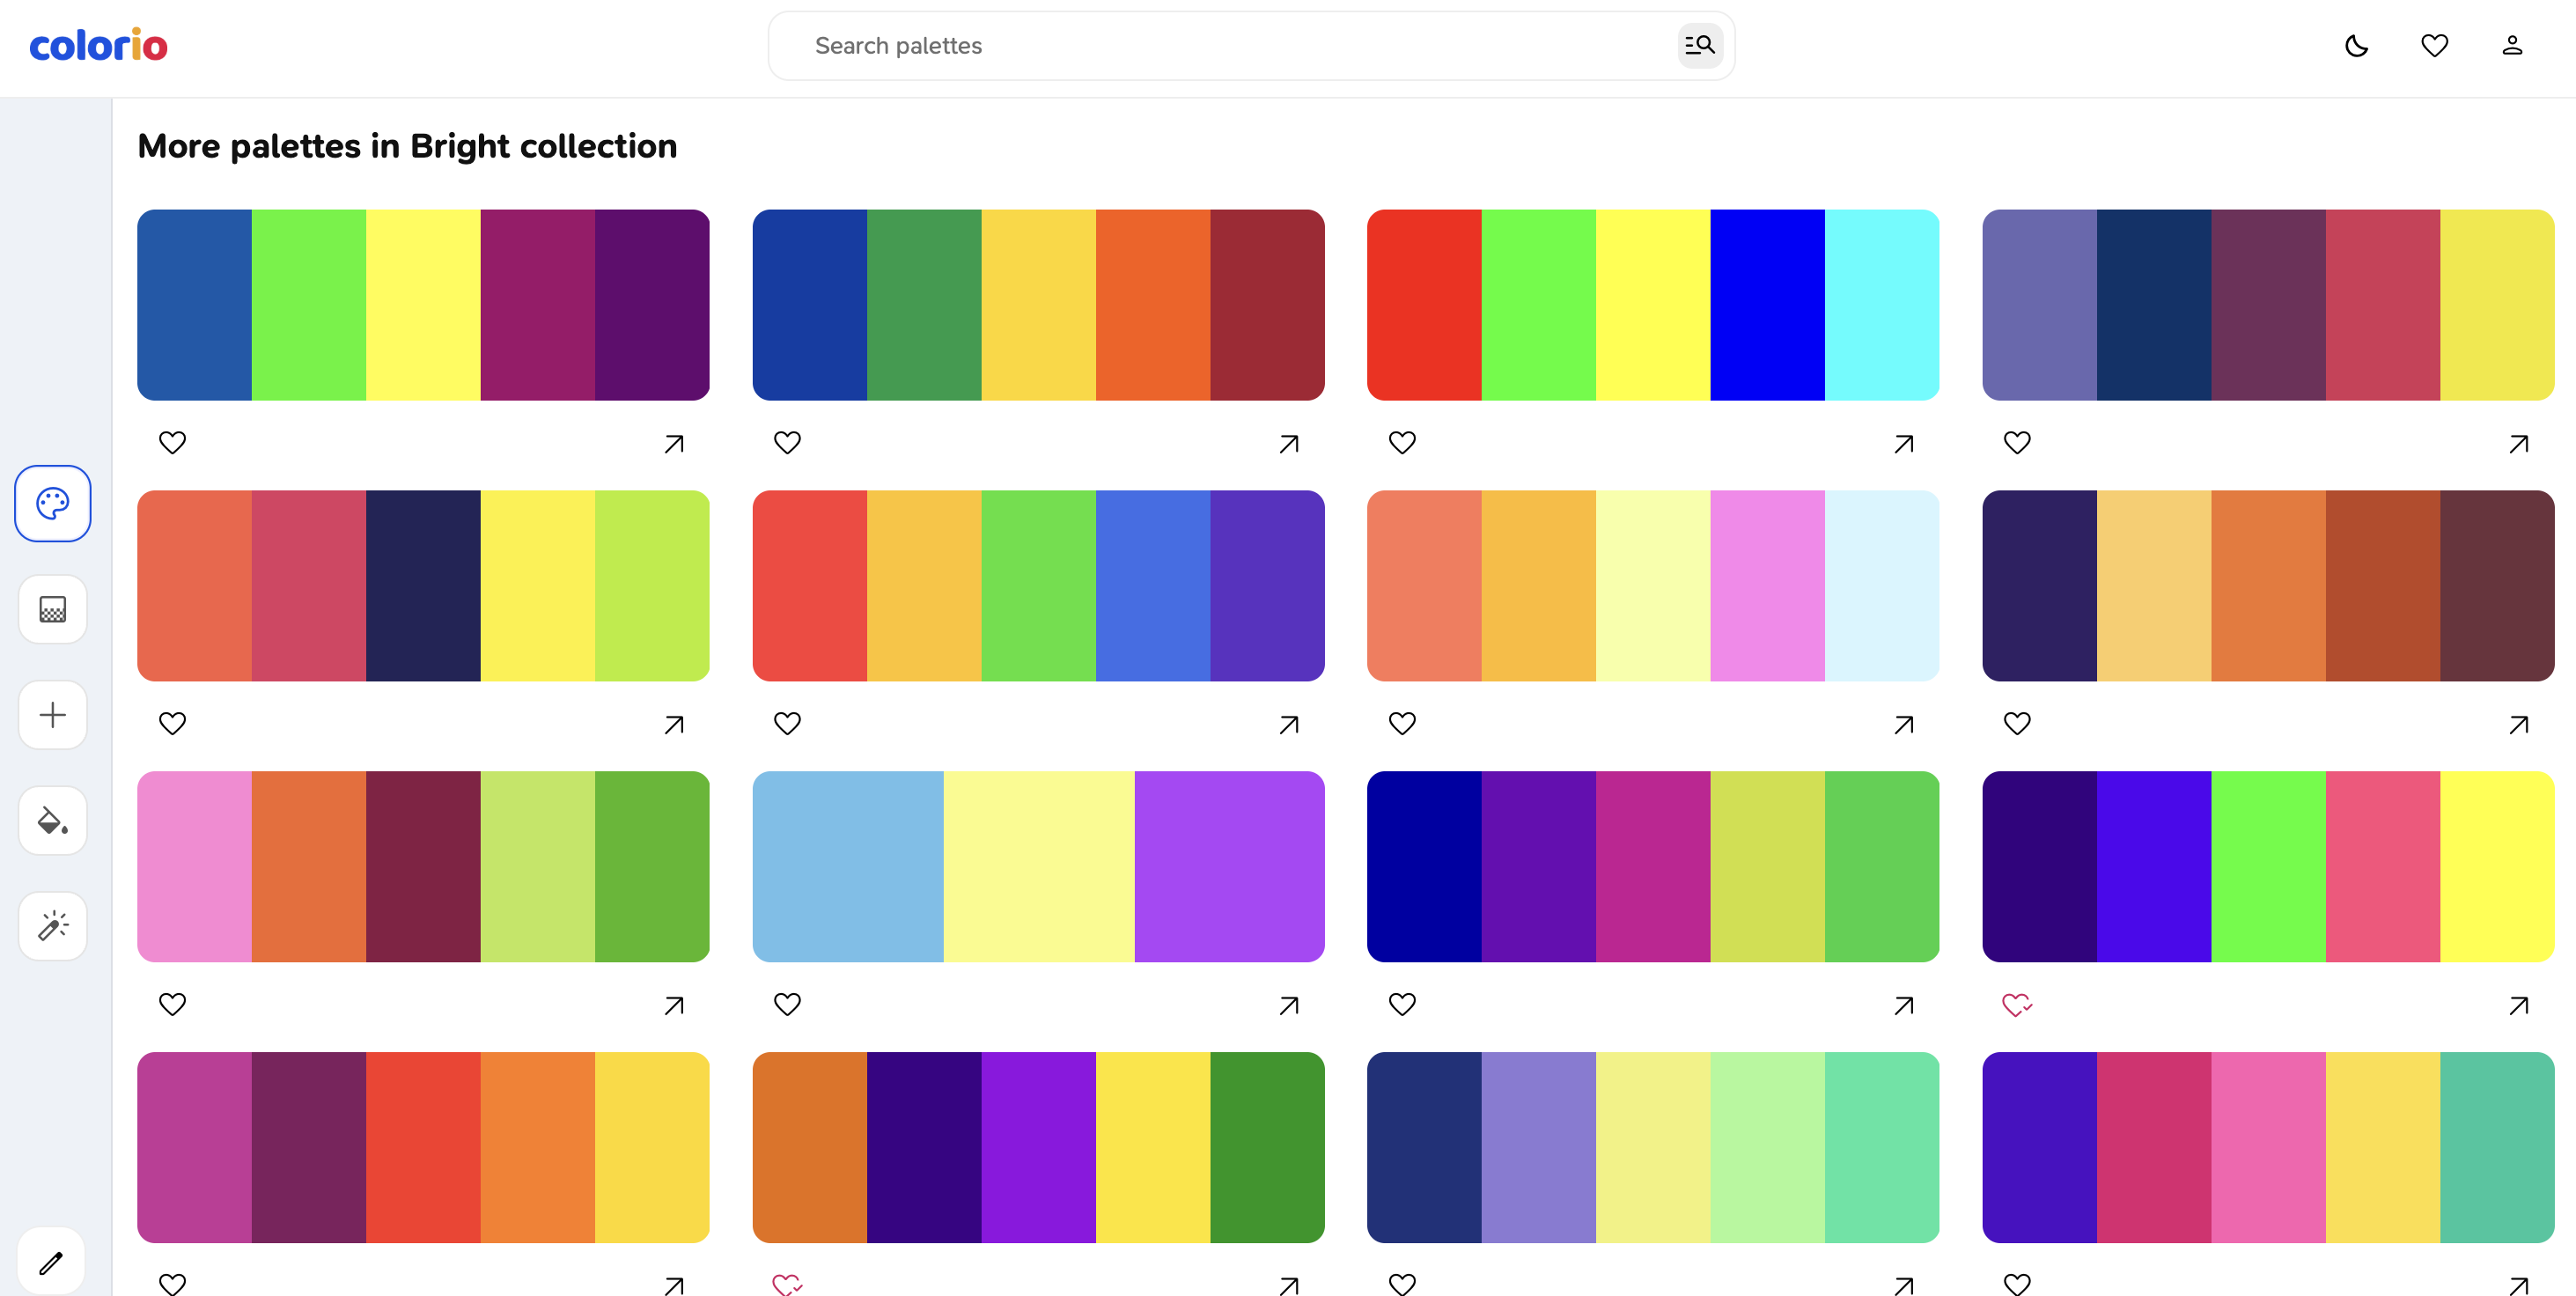Open the magic wand generator tool
The width and height of the screenshot is (2576, 1296).
click(52, 926)
